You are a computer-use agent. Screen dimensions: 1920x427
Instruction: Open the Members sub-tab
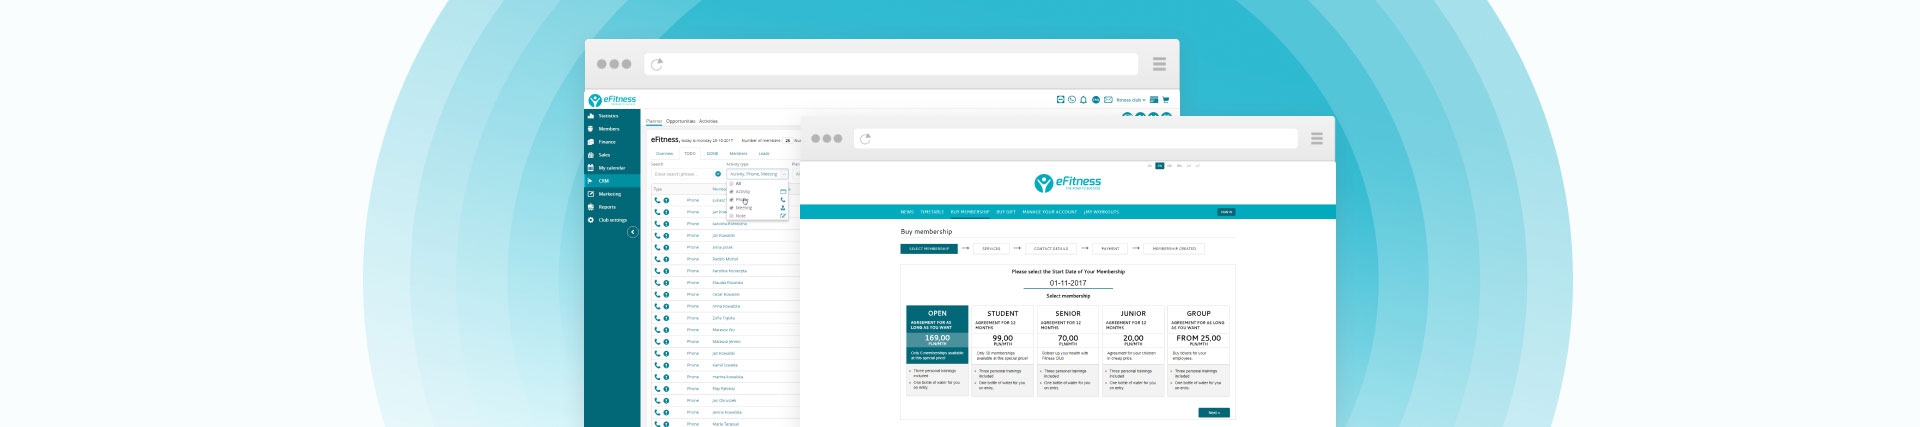coord(738,154)
